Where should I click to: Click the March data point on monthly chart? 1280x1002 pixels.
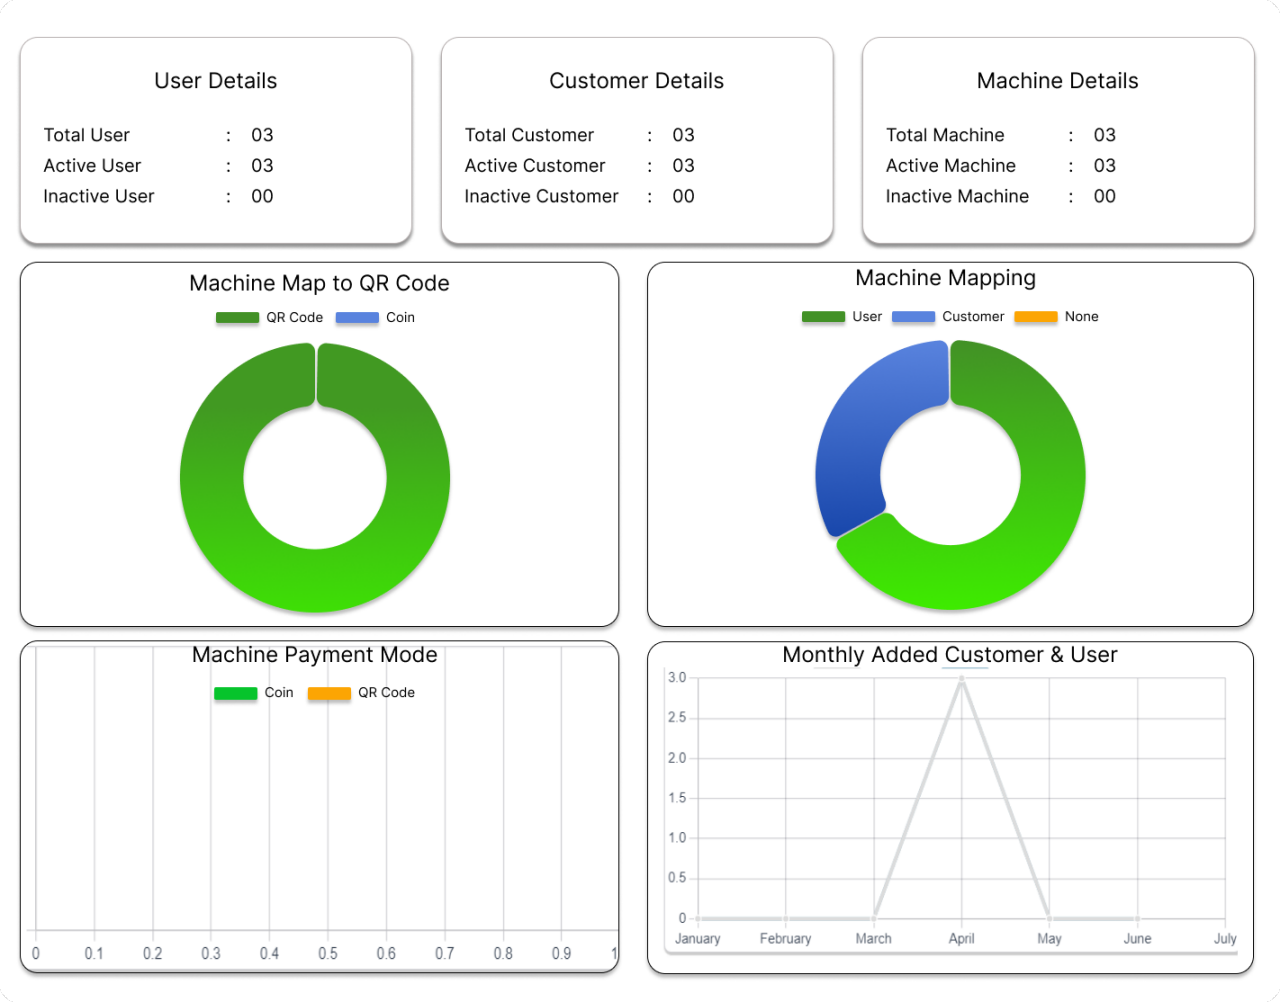[874, 918]
